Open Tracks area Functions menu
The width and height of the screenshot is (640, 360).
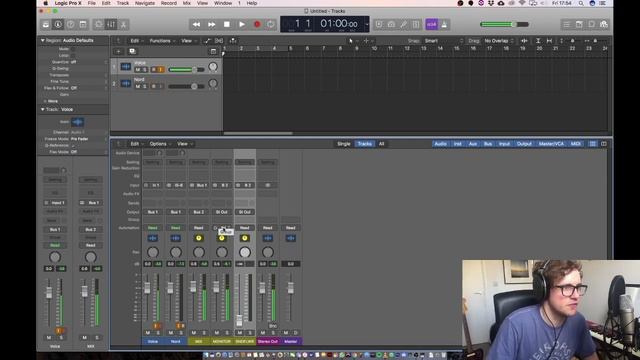point(162,41)
